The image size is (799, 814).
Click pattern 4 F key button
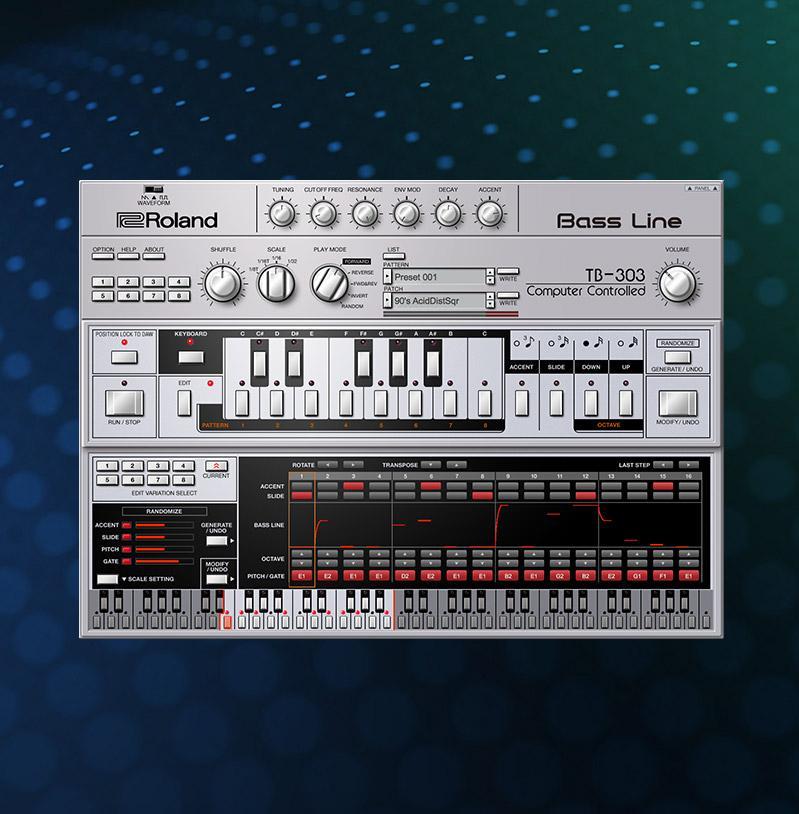pyautogui.click(x=346, y=403)
